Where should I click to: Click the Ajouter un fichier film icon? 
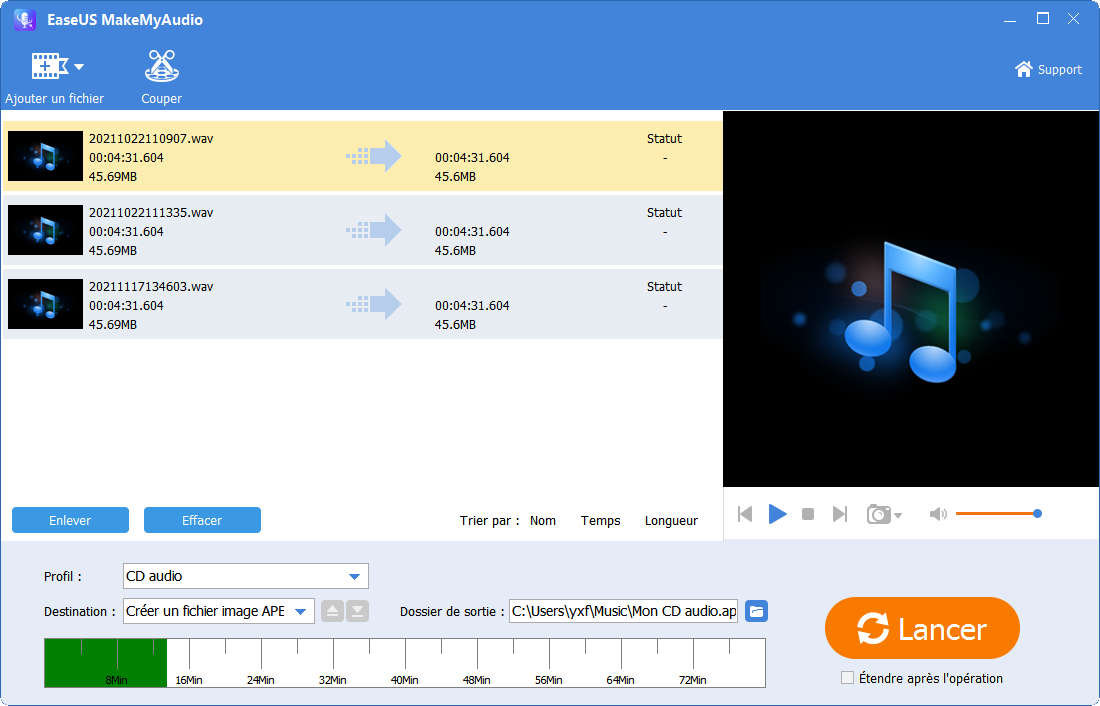[49, 67]
